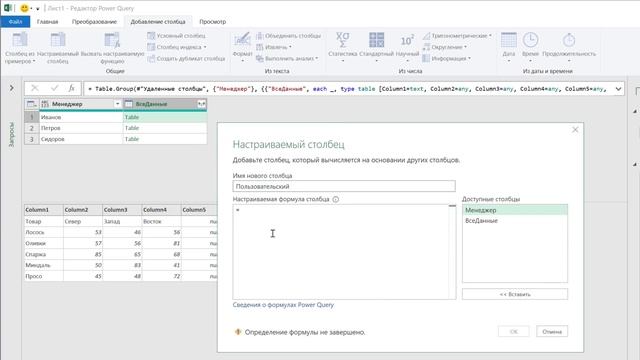The width and height of the screenshot is (640, 360).
Task: Click the Лосось preview cell
Action: [x=43, y=232]
